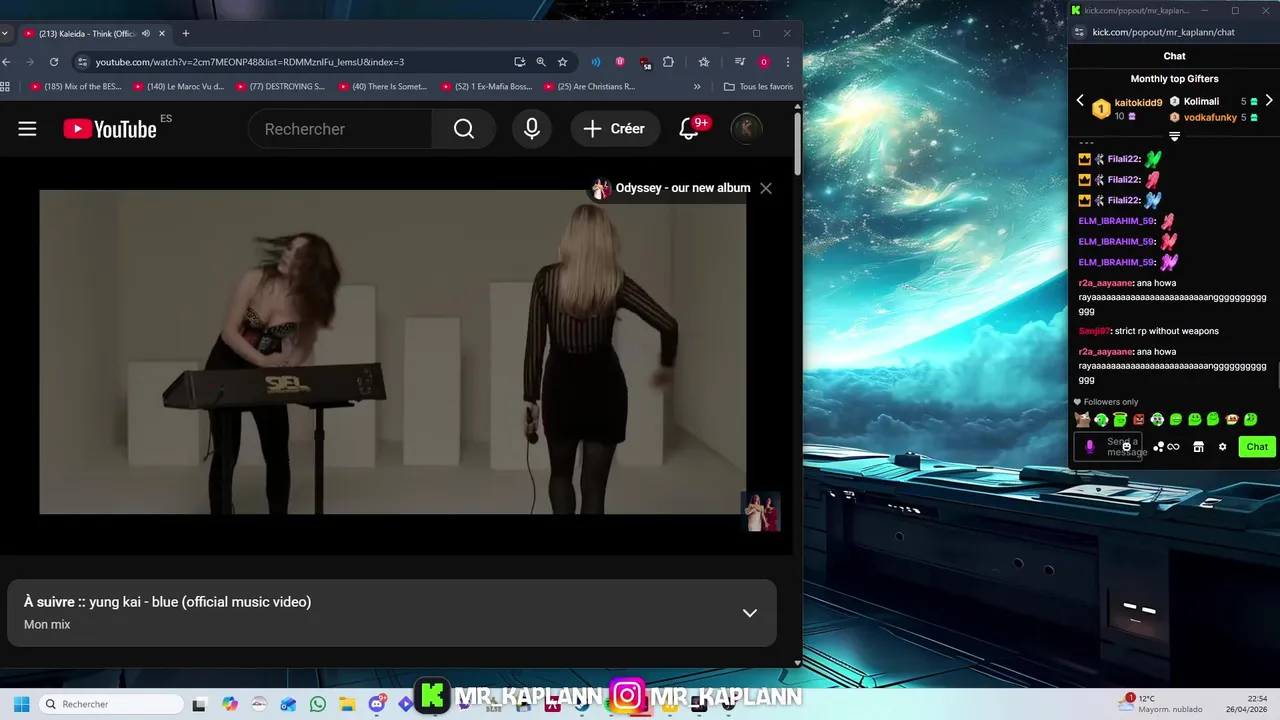
Task: Open Chrome three-dot menu
Action: tap(788, 62)
